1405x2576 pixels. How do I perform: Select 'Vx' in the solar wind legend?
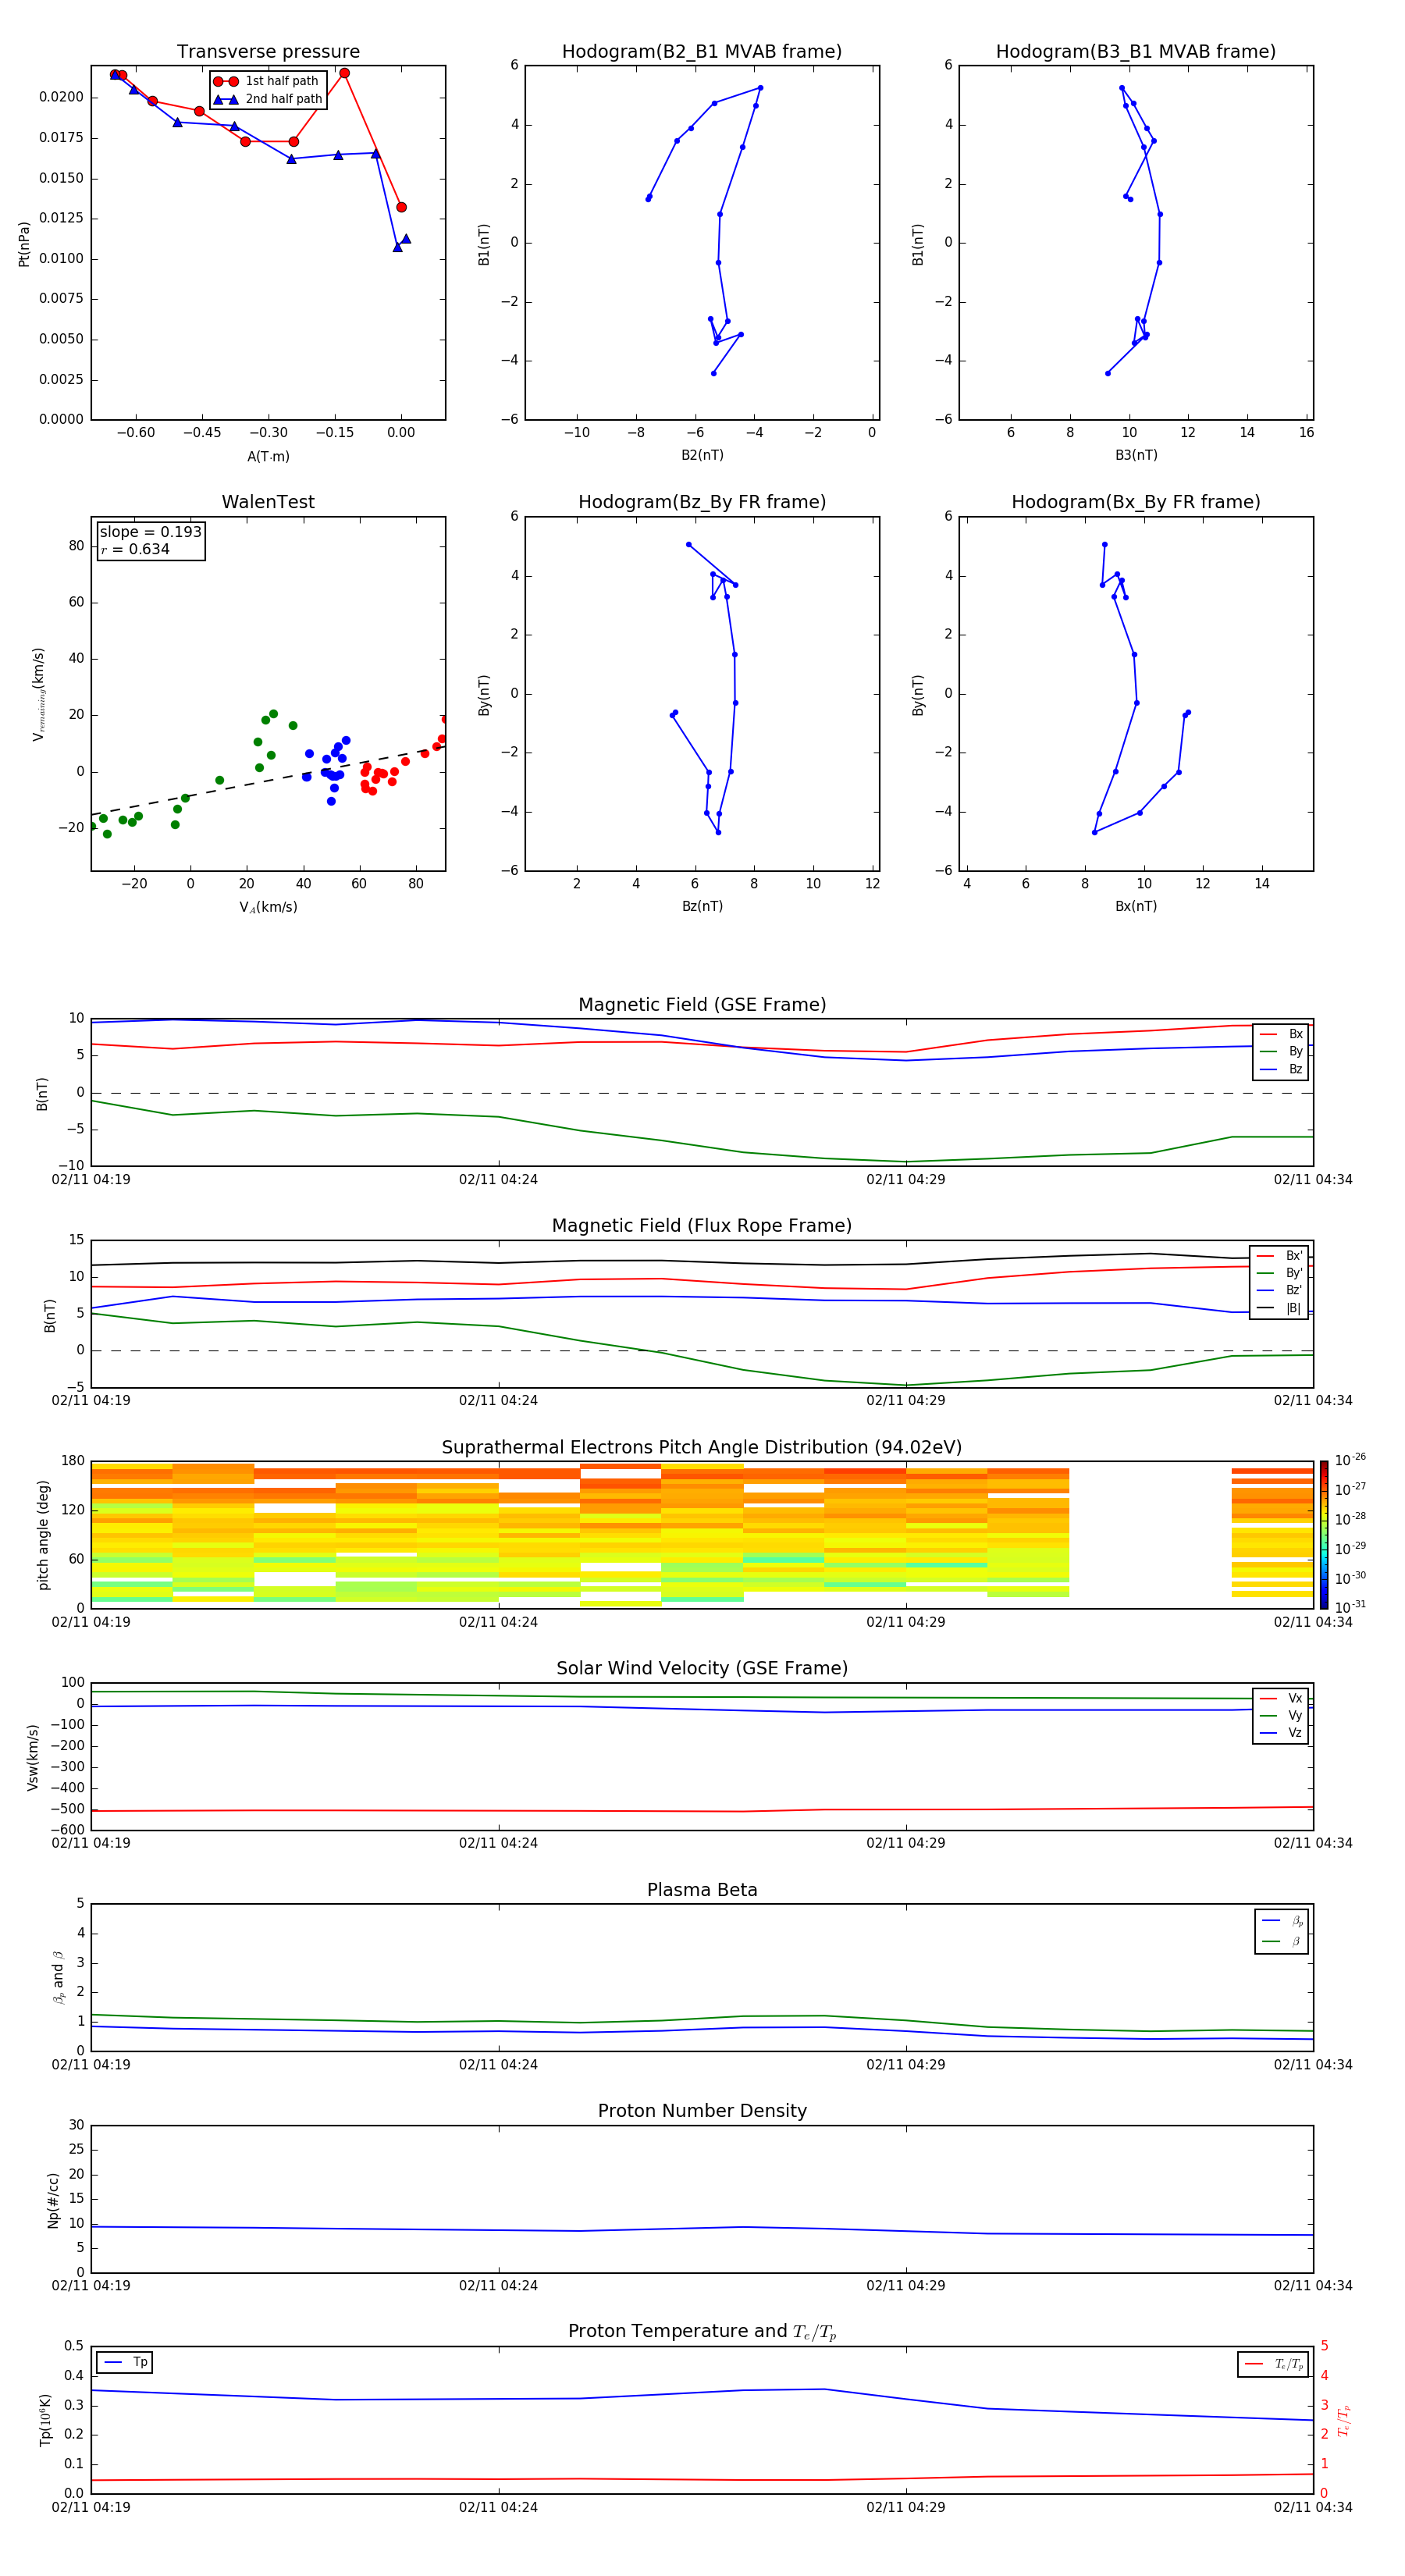click(1281, 1698)
